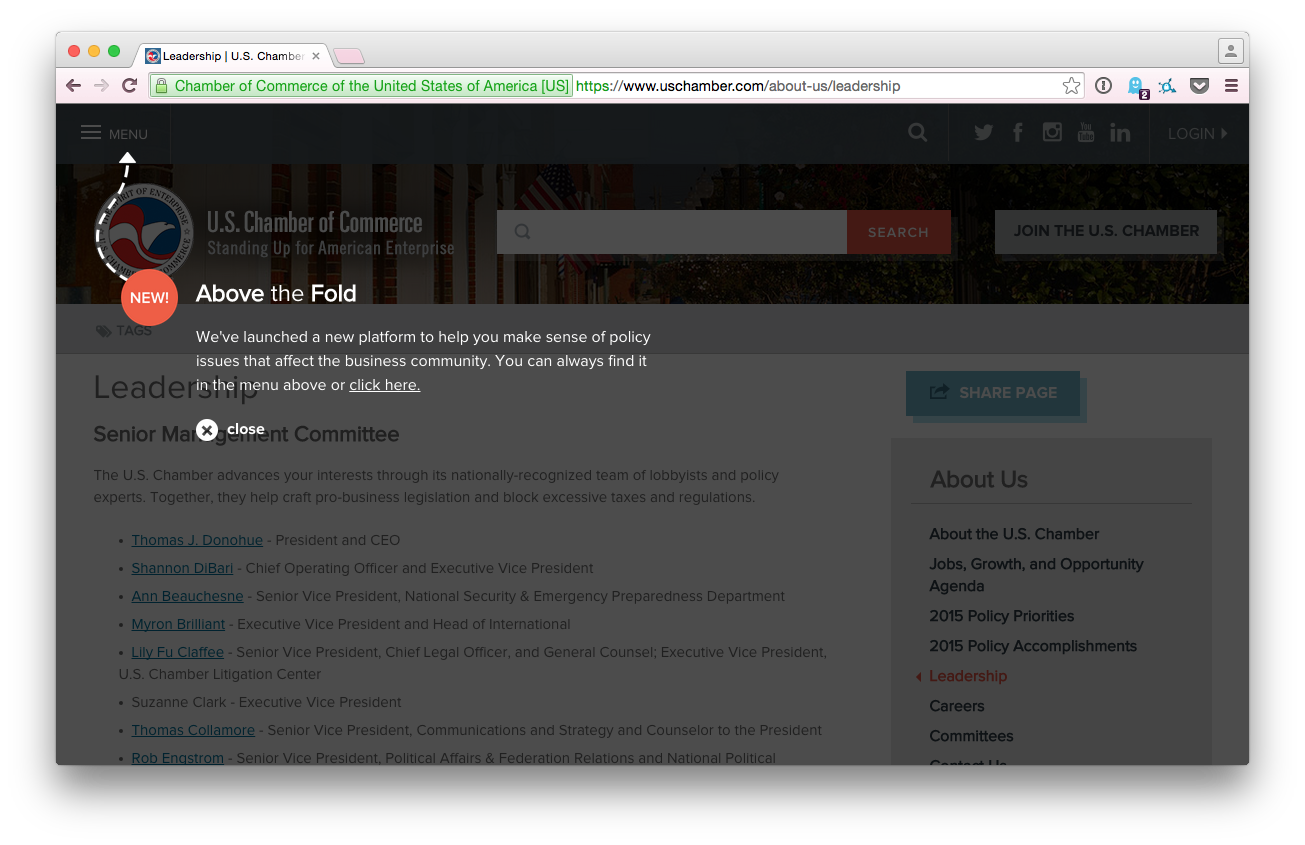
Task: Open the Facebook icon link
Action: click(x=1018, y=133)
